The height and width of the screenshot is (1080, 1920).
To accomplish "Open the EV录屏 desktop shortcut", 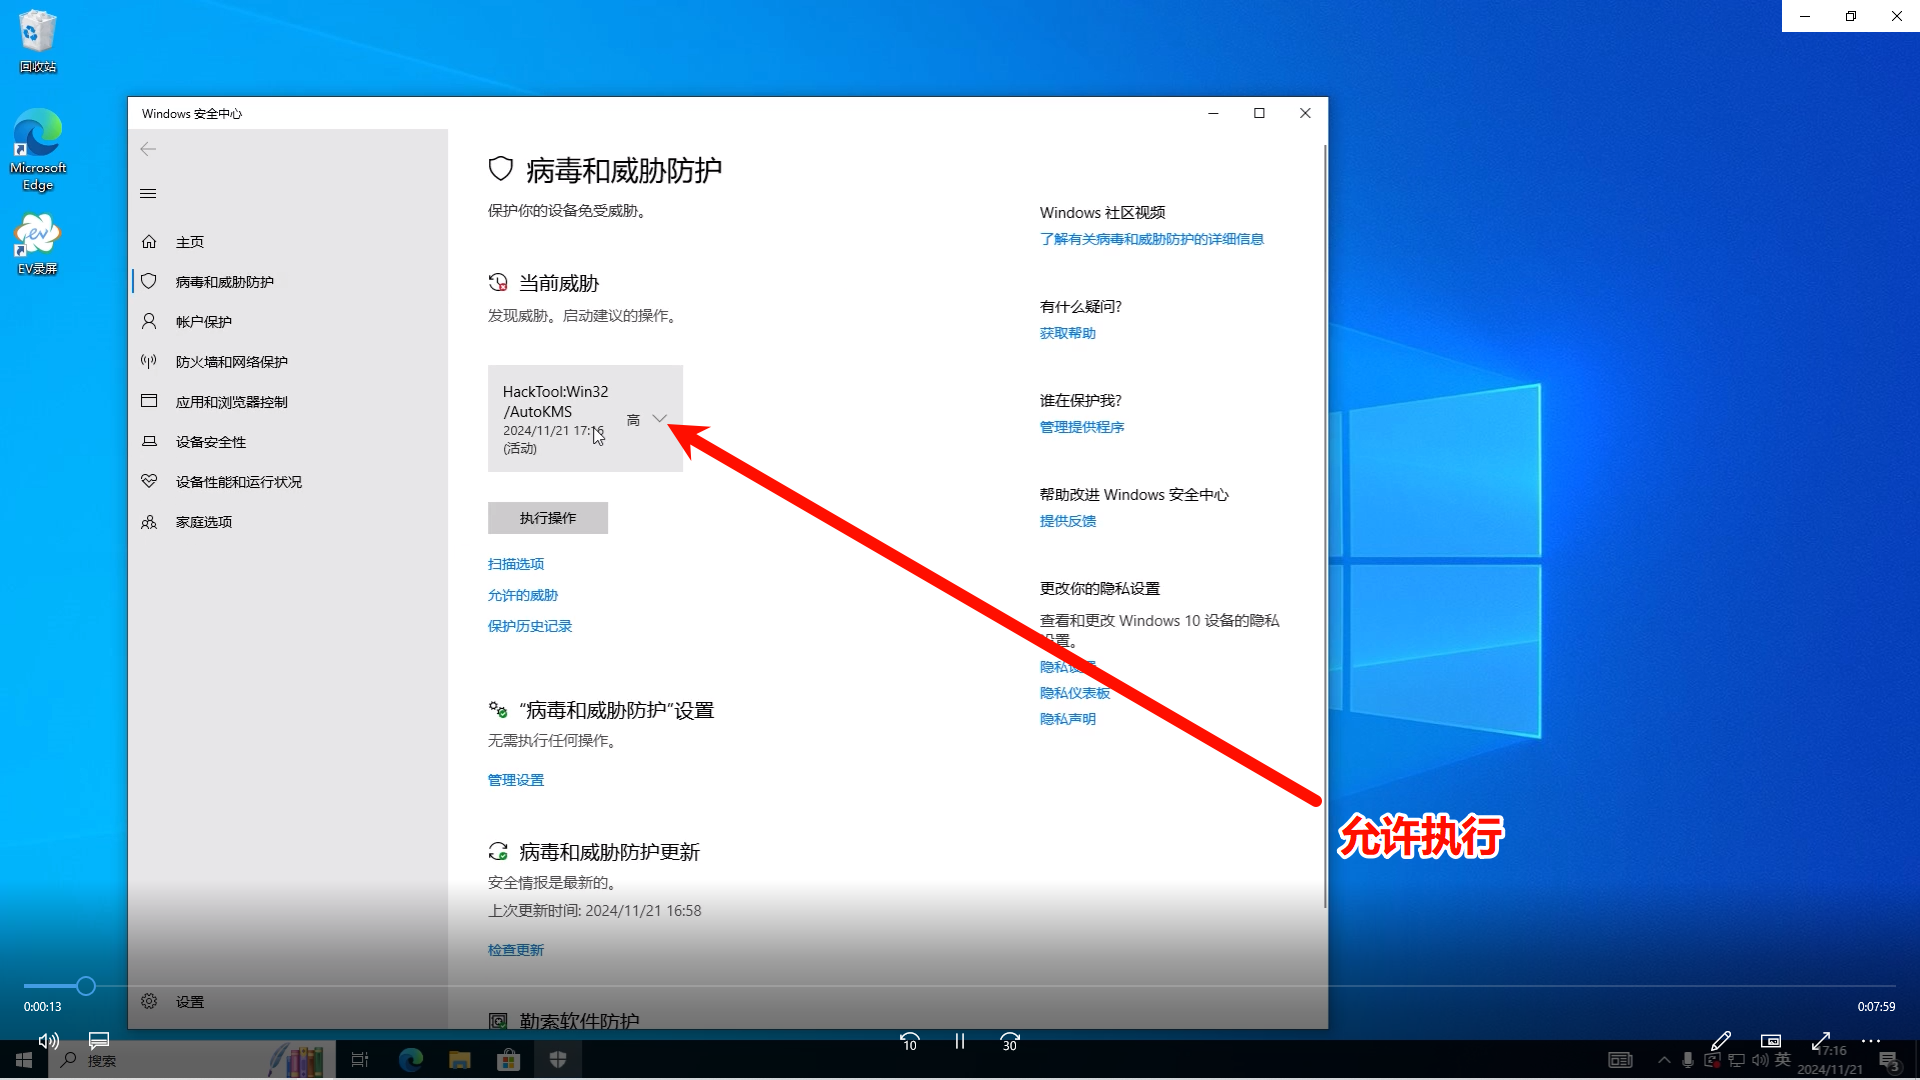I will point(37,244).
